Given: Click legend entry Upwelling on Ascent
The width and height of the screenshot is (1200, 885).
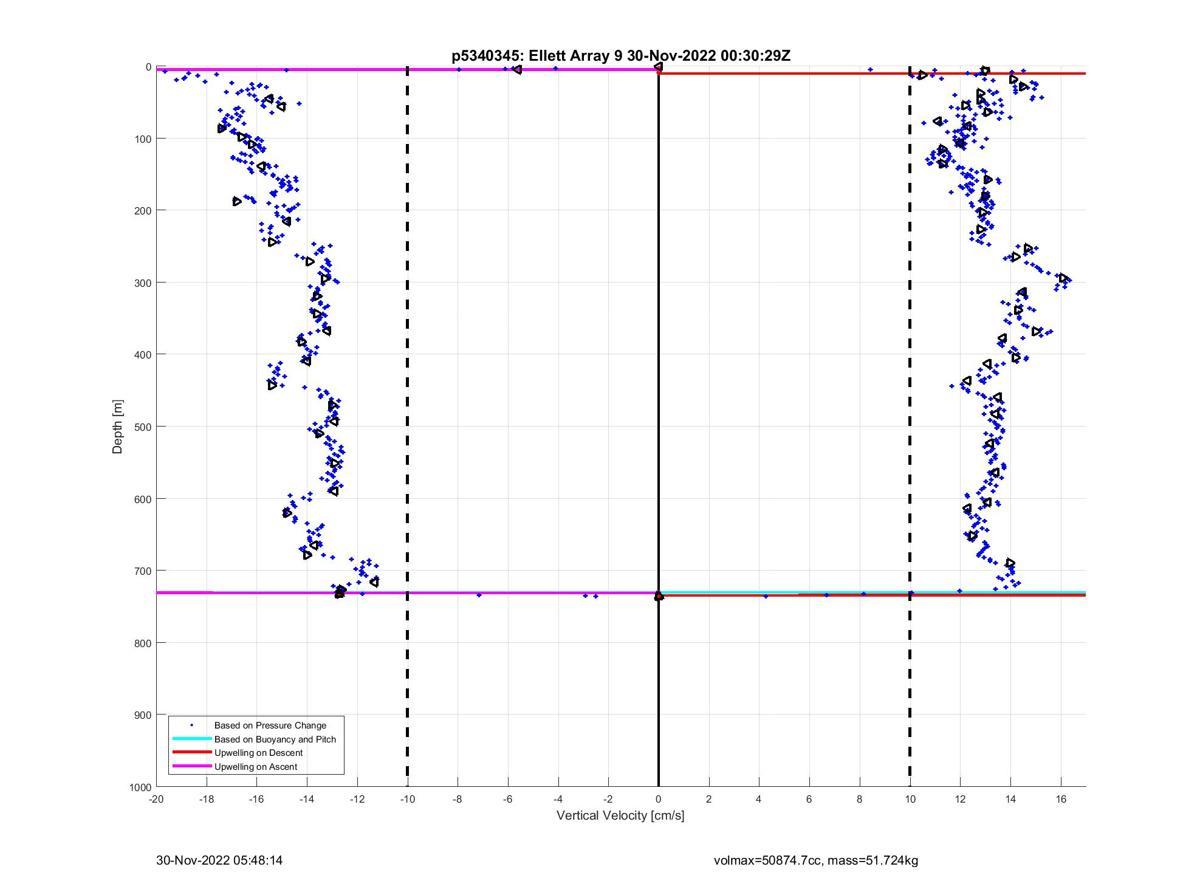Looking at the screenshot, I should (255, 767).
